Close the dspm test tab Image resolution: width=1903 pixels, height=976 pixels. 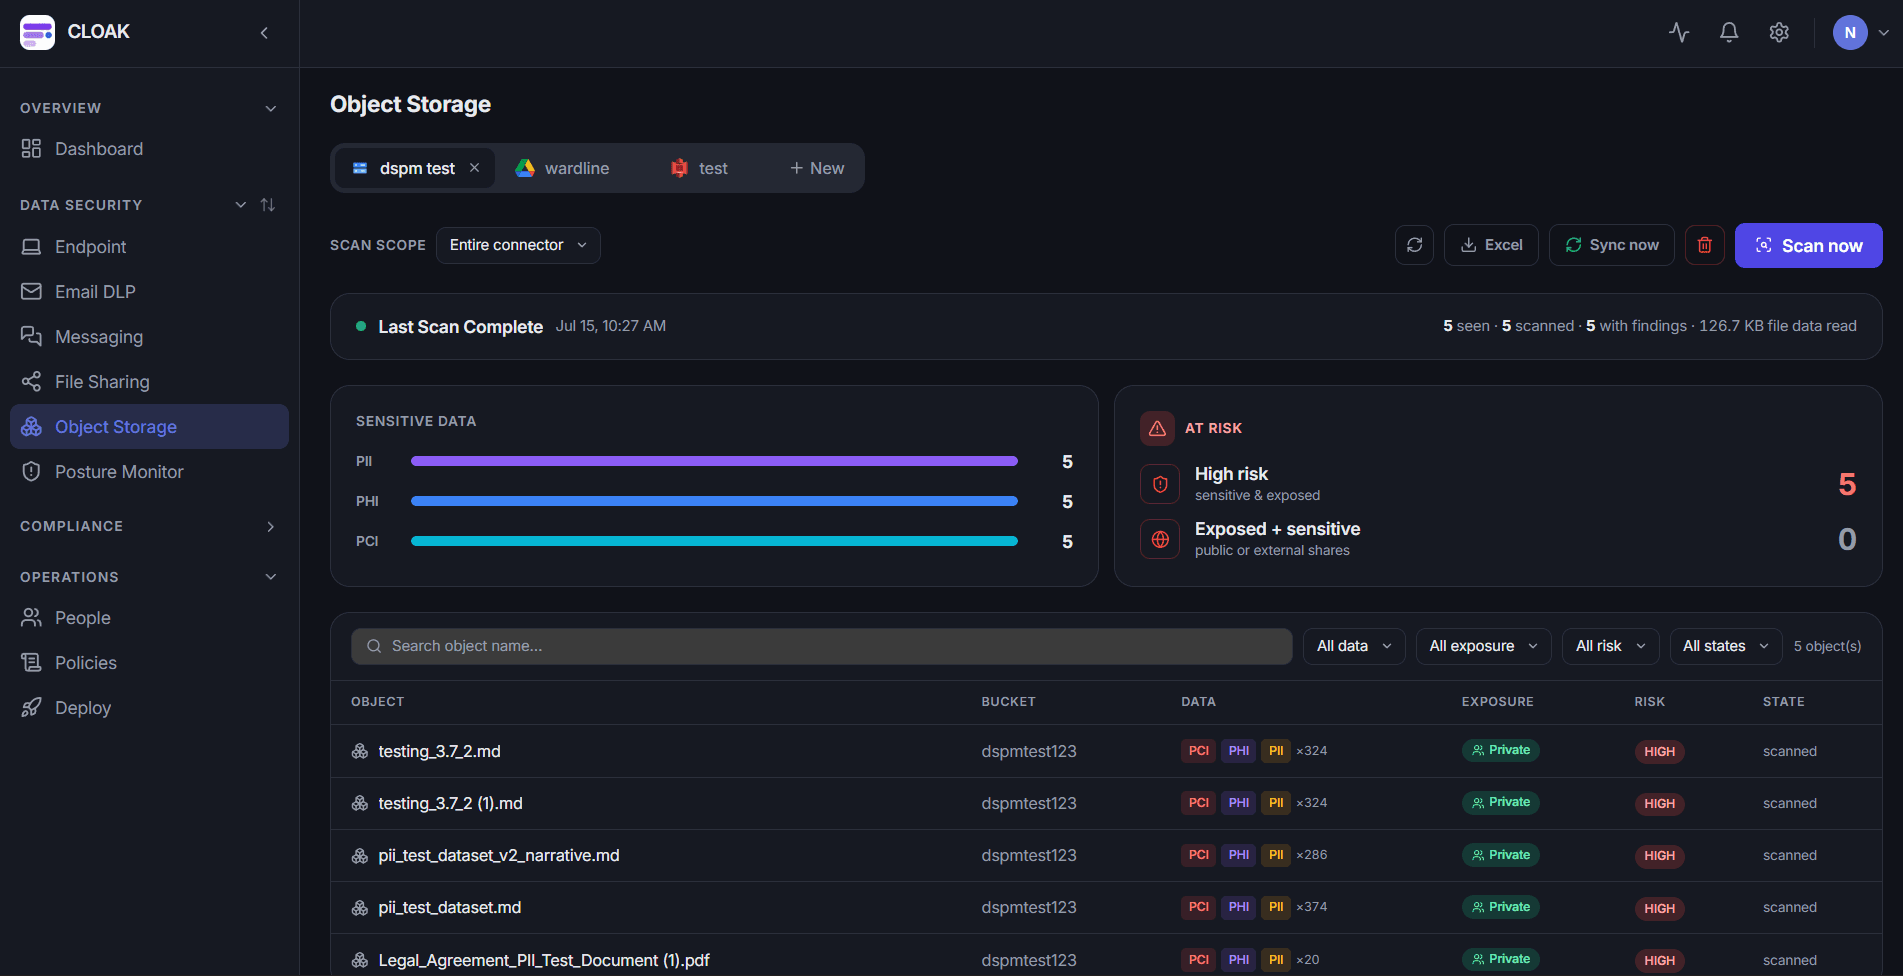coord(474,168)
